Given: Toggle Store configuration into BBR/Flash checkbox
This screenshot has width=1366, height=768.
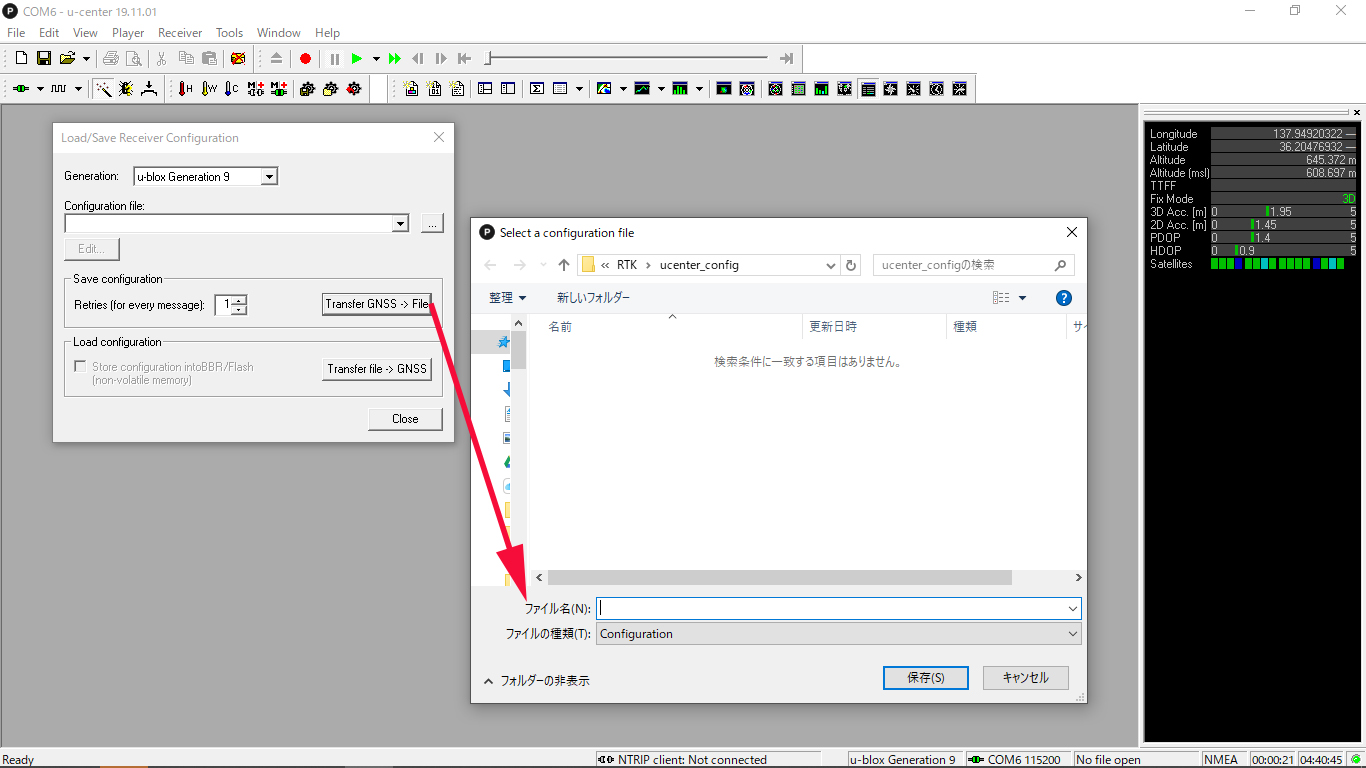Looking at the screenshot, I should [80, 367].
